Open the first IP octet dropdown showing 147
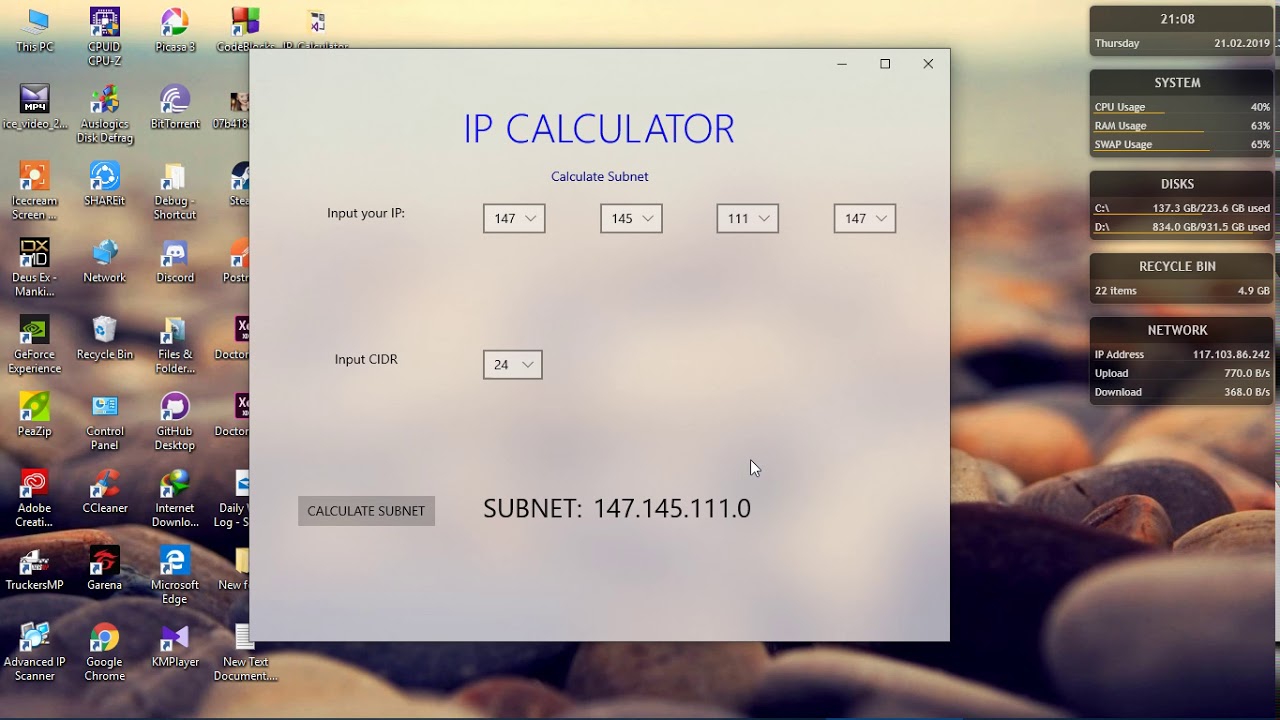The image size is (1280, 720). pyautogui.click(x=514, y=218)
